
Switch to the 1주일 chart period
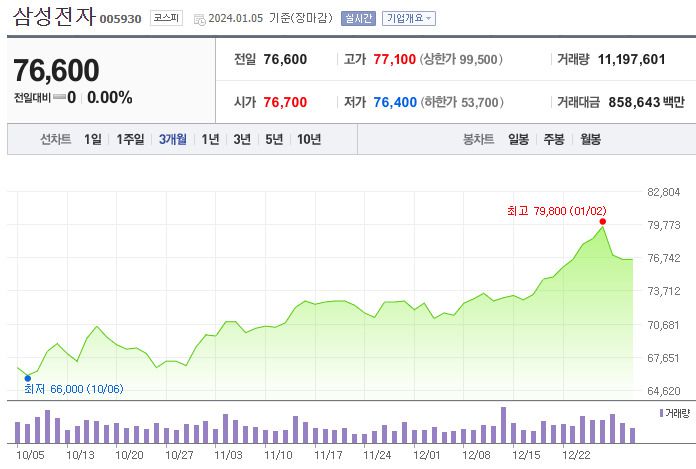(130, 139)
